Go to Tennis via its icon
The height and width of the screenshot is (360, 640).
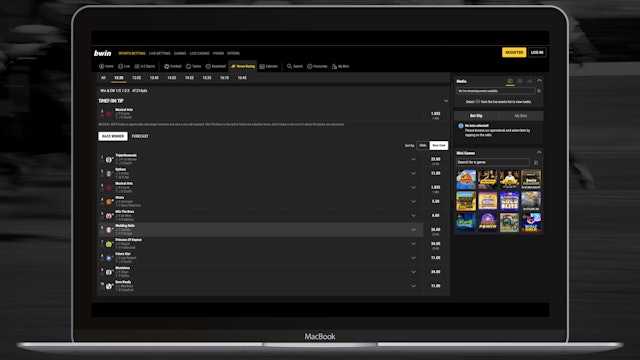click(x=188, y=66)
